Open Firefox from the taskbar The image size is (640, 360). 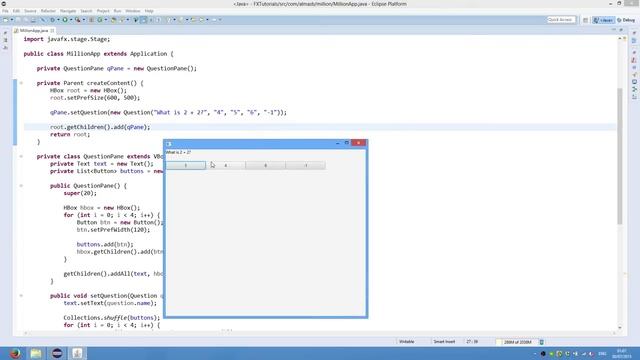coord(16,353)
